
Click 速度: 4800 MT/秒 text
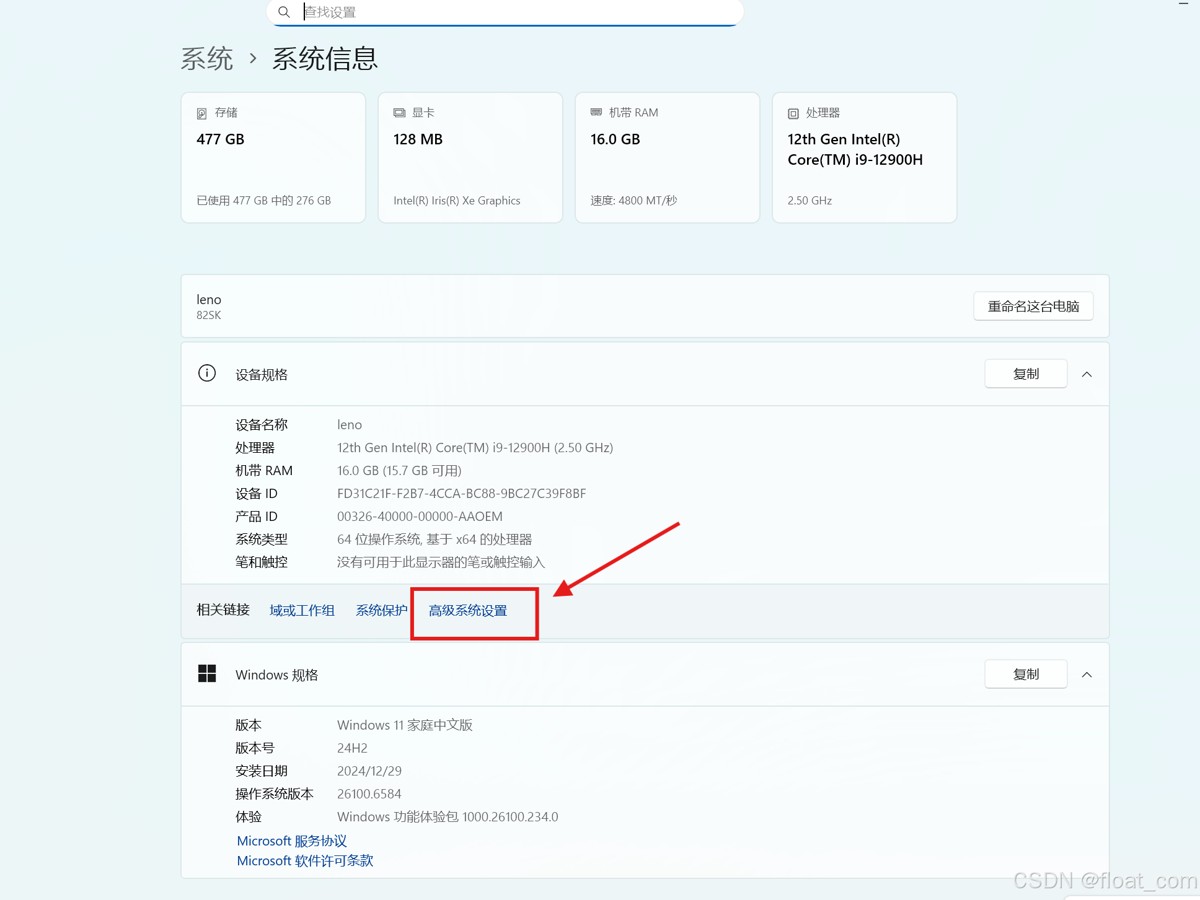coord(634,201)
